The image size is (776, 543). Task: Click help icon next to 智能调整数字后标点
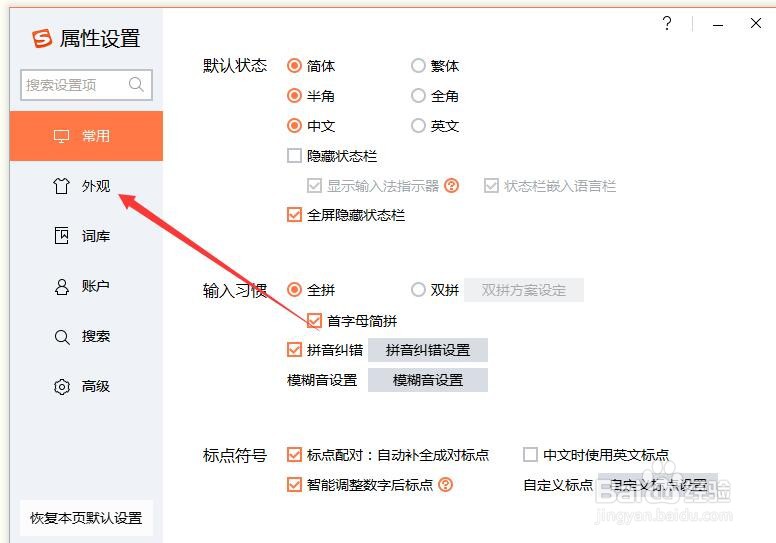pos(445,484)
